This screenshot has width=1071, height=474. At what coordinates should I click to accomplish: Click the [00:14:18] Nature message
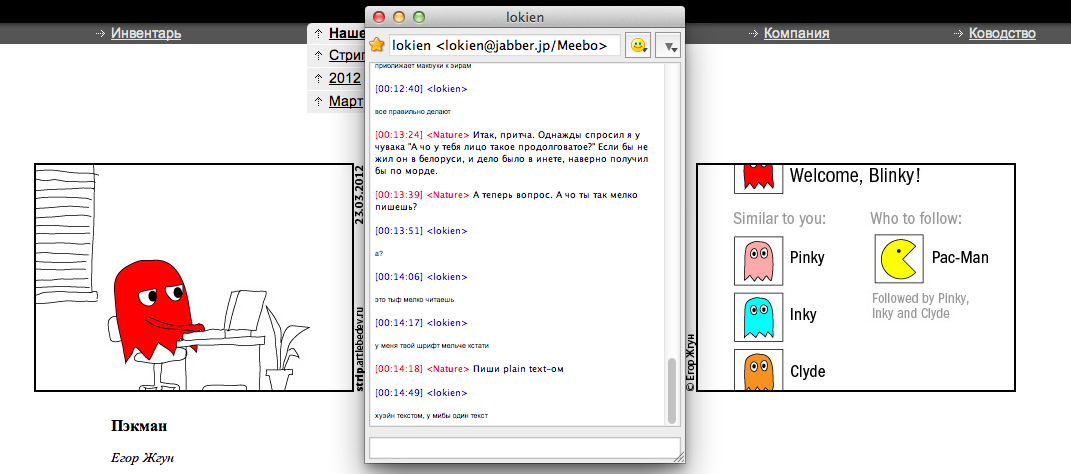[470, 369]
